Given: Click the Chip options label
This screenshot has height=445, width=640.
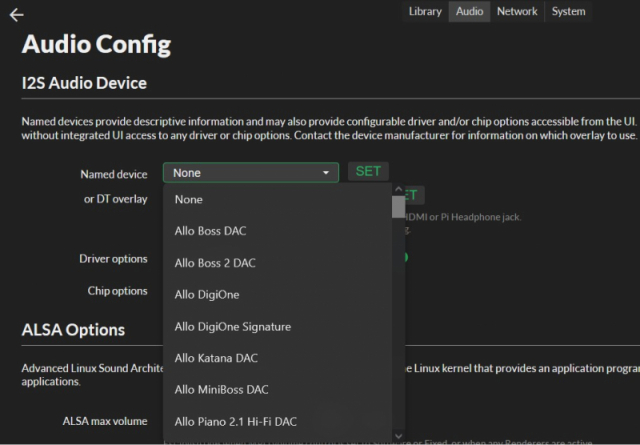Looking at the screenshot, I should (x=118, y=291).
